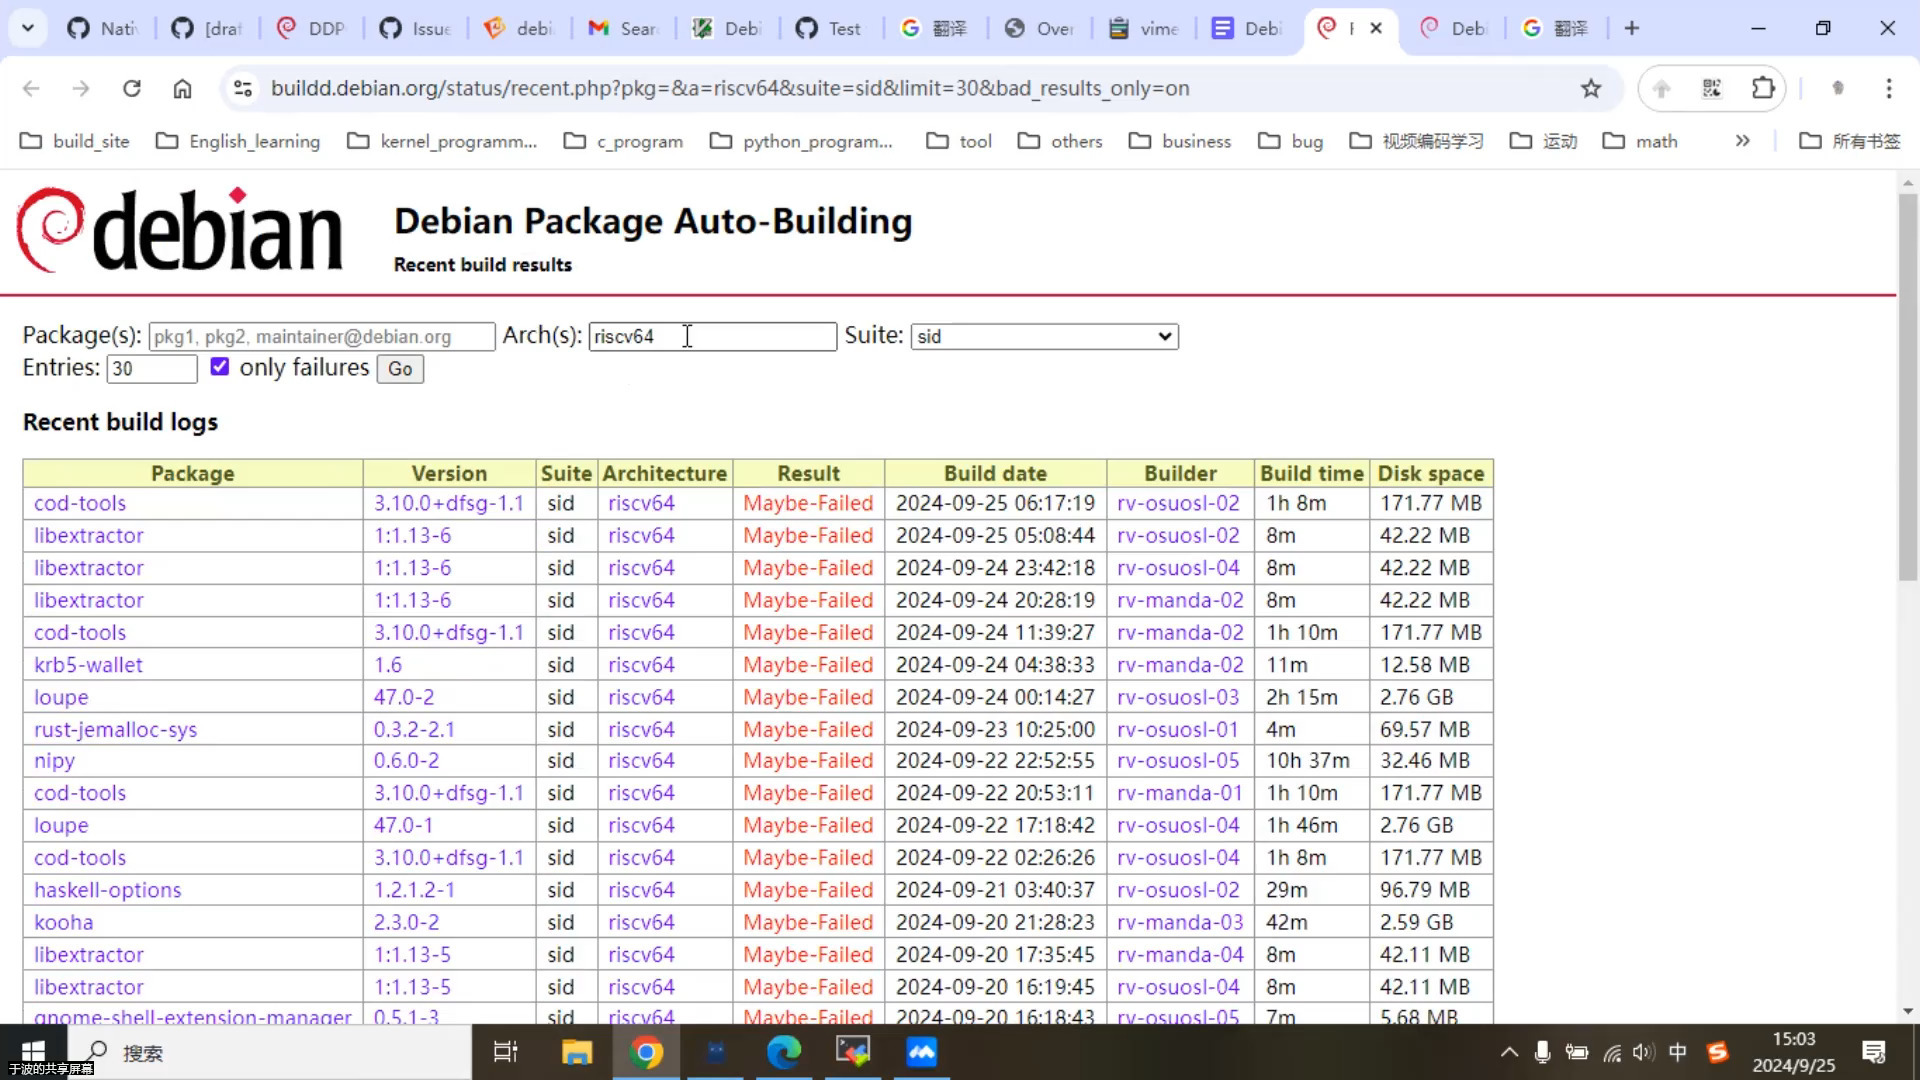View site information icon in address bar
Viewport: 1920px width, 1080px height.
(241, 88)
